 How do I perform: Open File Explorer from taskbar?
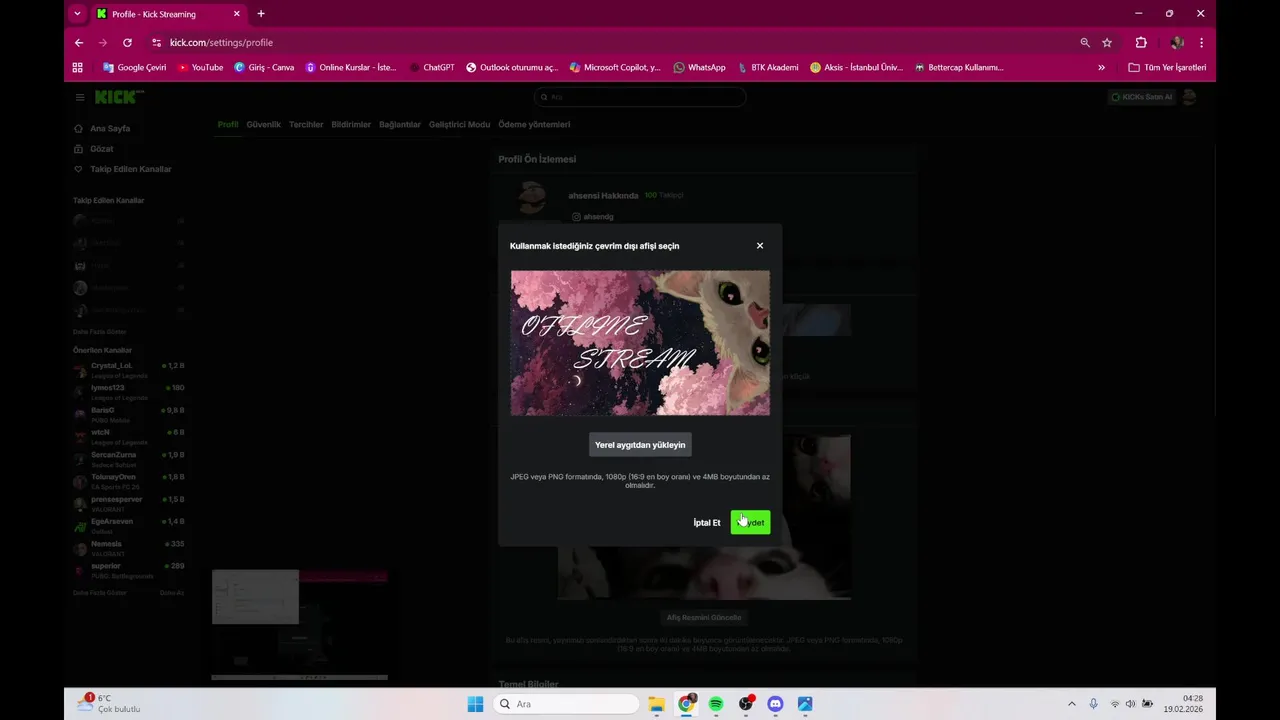pos(656,704)
